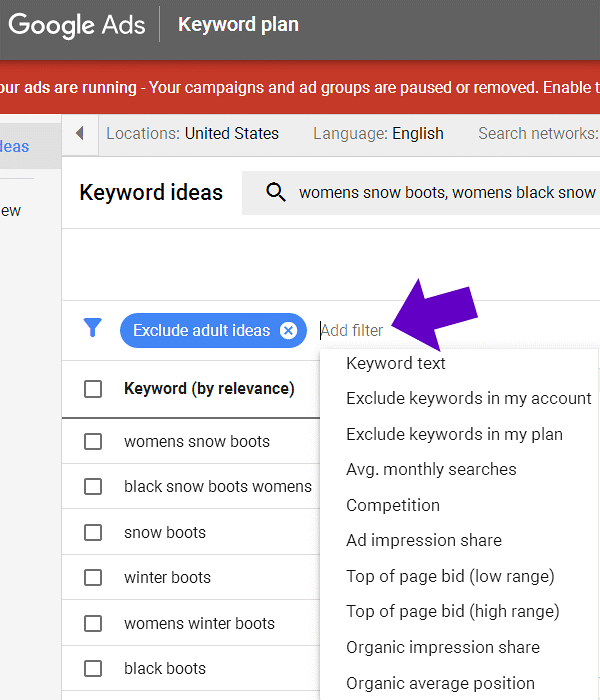Image resolution: width=600 pixels, height=700 pixels.
Task: Collapse the left sidebar with arrow
Action: coord(80,134)
